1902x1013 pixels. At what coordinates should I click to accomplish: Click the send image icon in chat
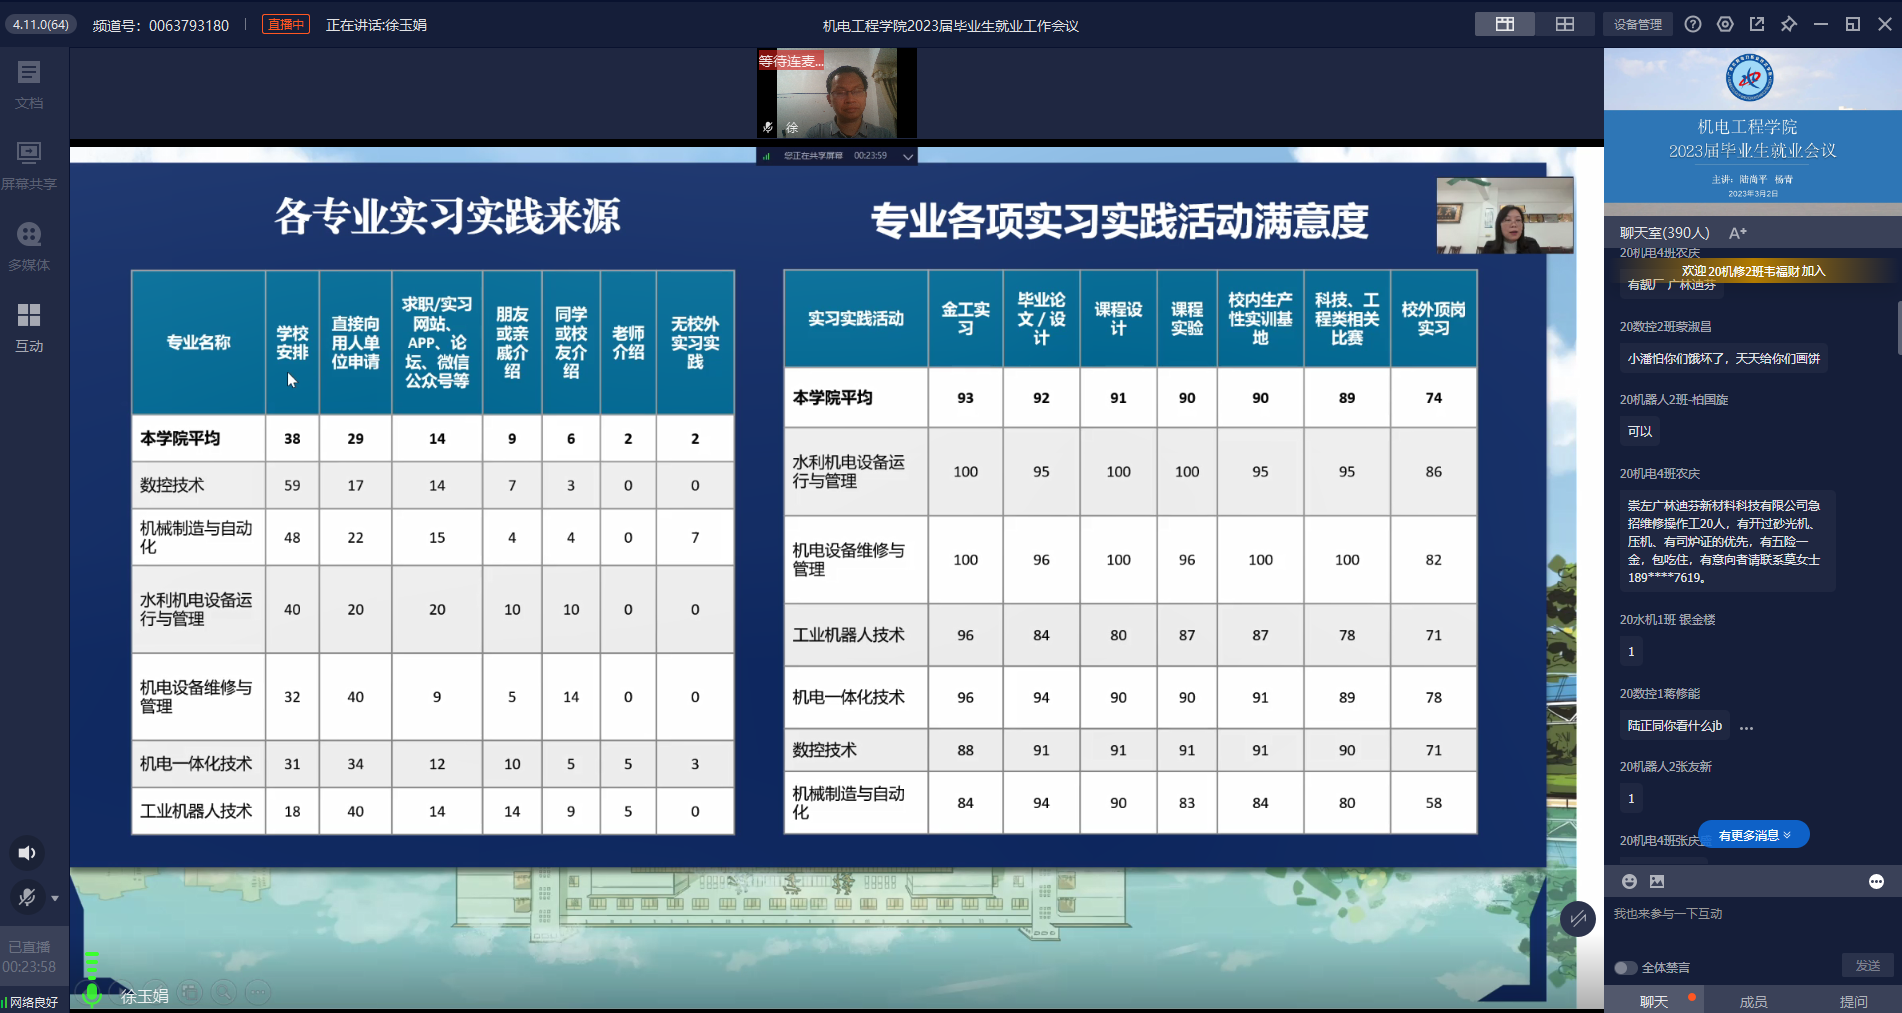(x=1657, y=881)
